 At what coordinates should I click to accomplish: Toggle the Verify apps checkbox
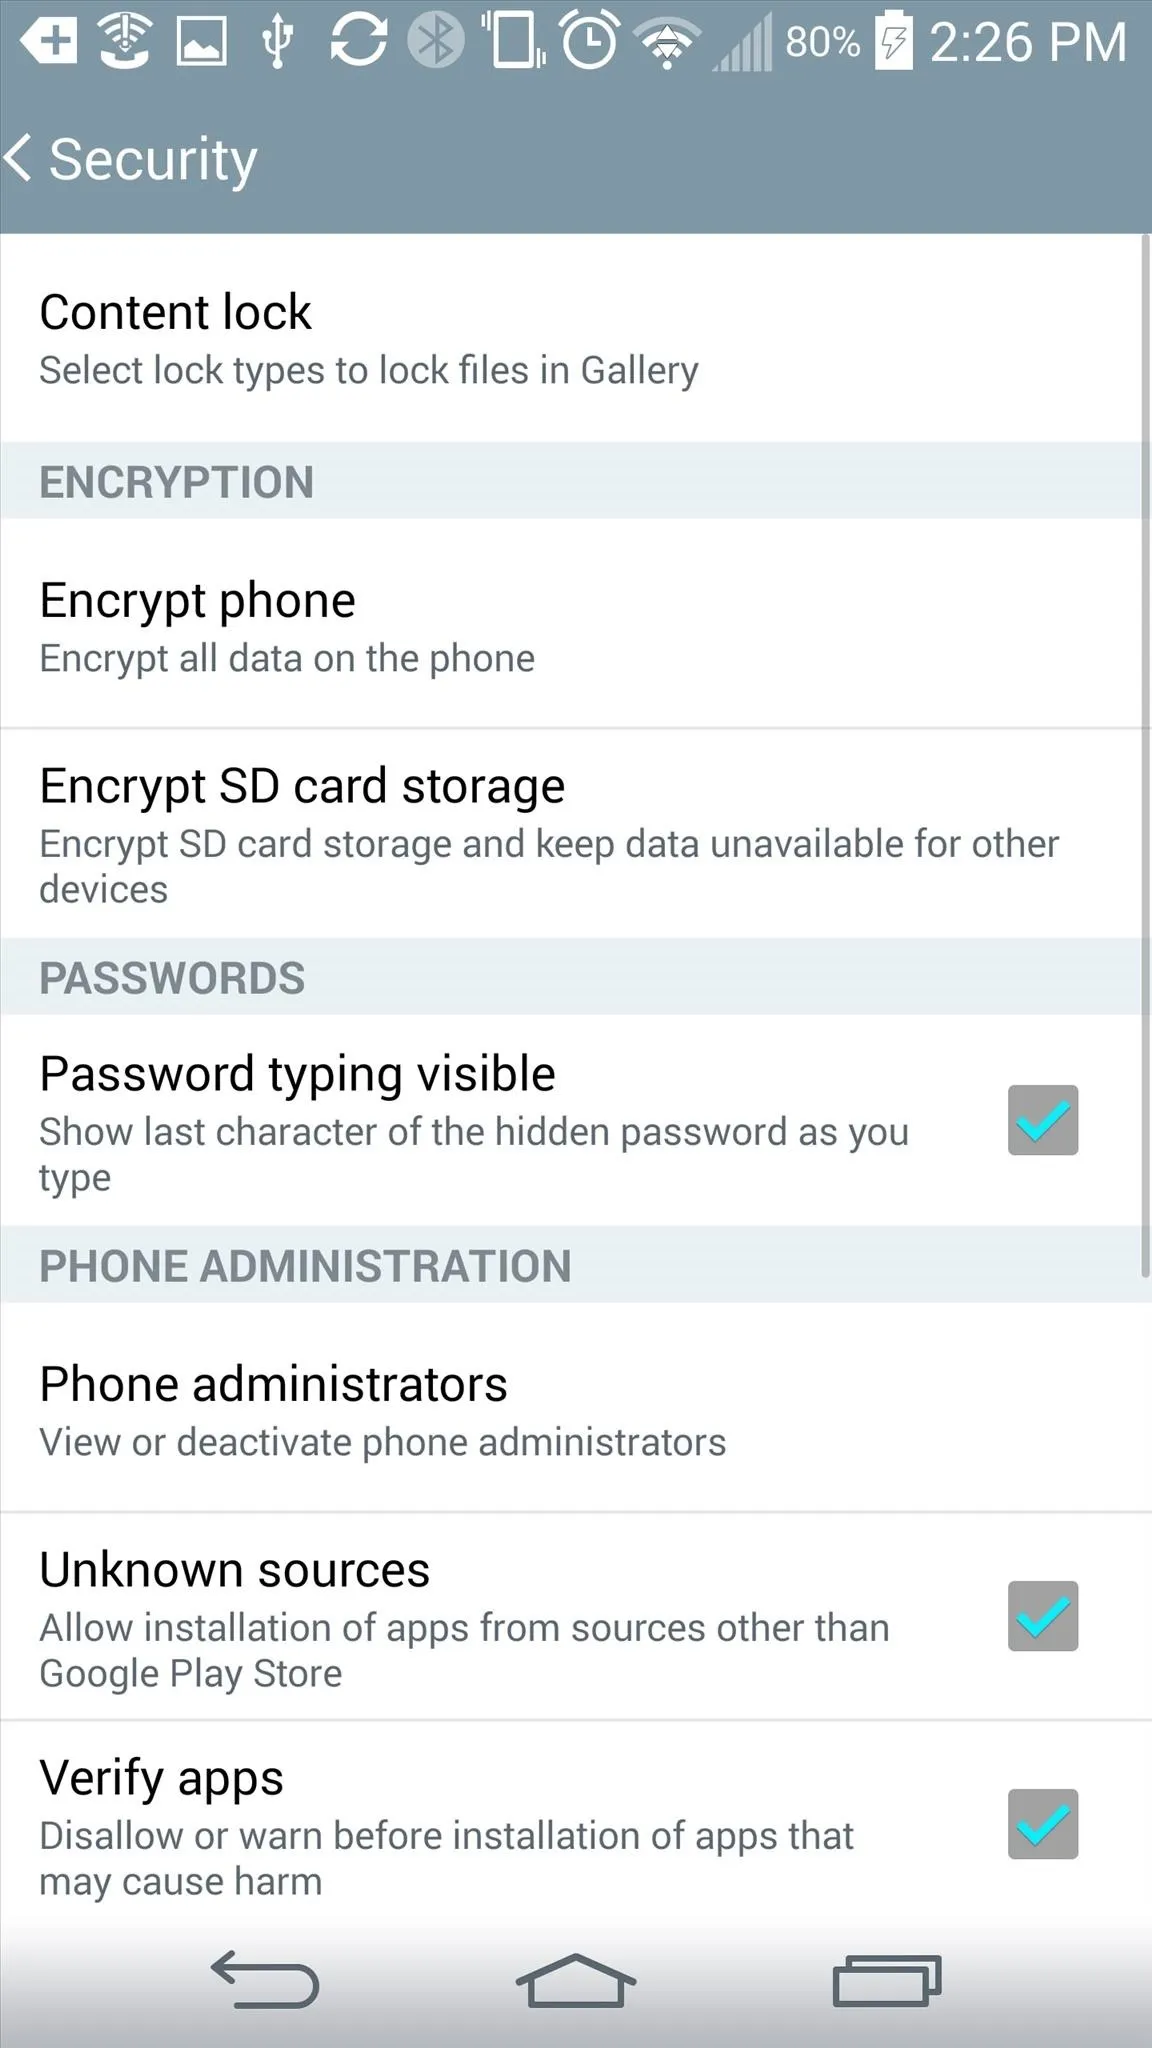(x=1043, y=1824)
